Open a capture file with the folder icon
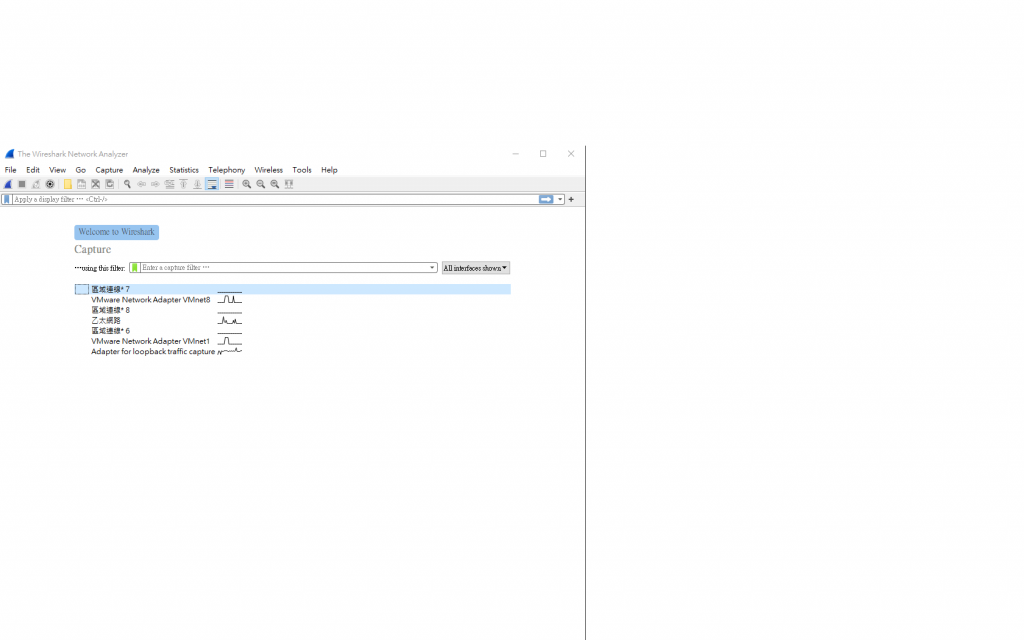Image resolution: width=1024 pixels, height=640 pixels. 67,185
